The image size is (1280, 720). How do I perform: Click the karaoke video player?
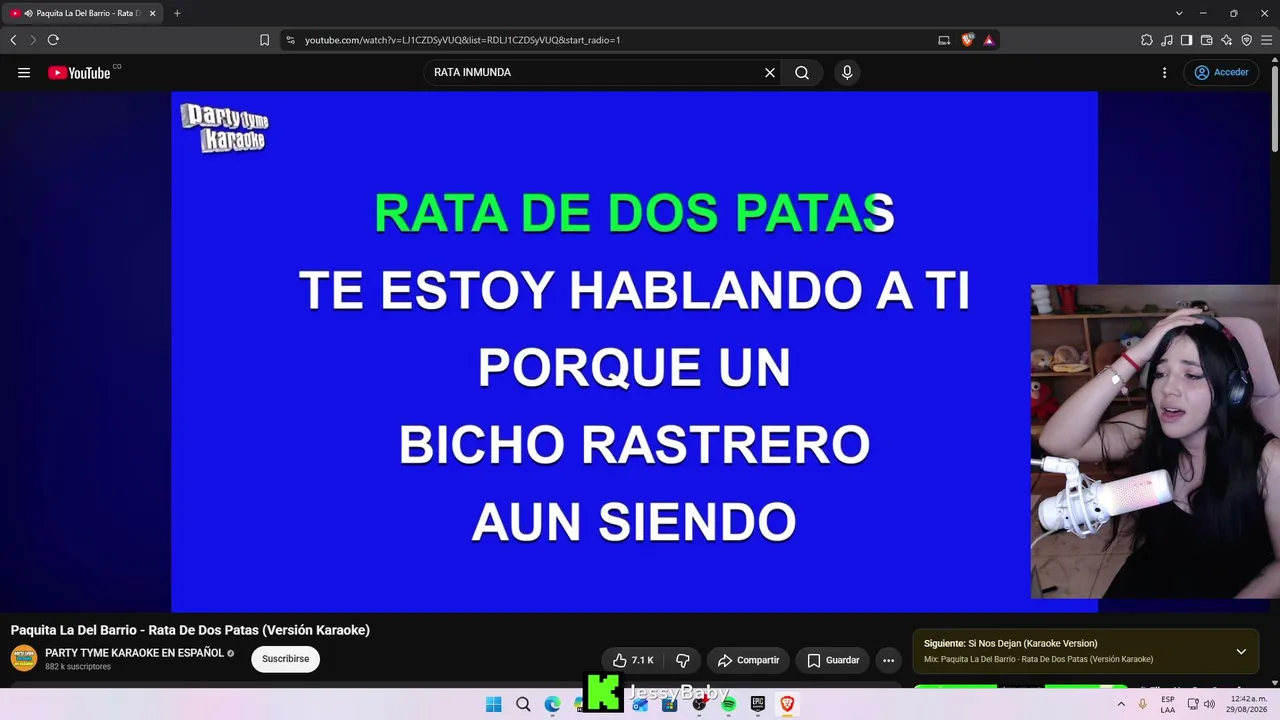click(x=634, y=351)
